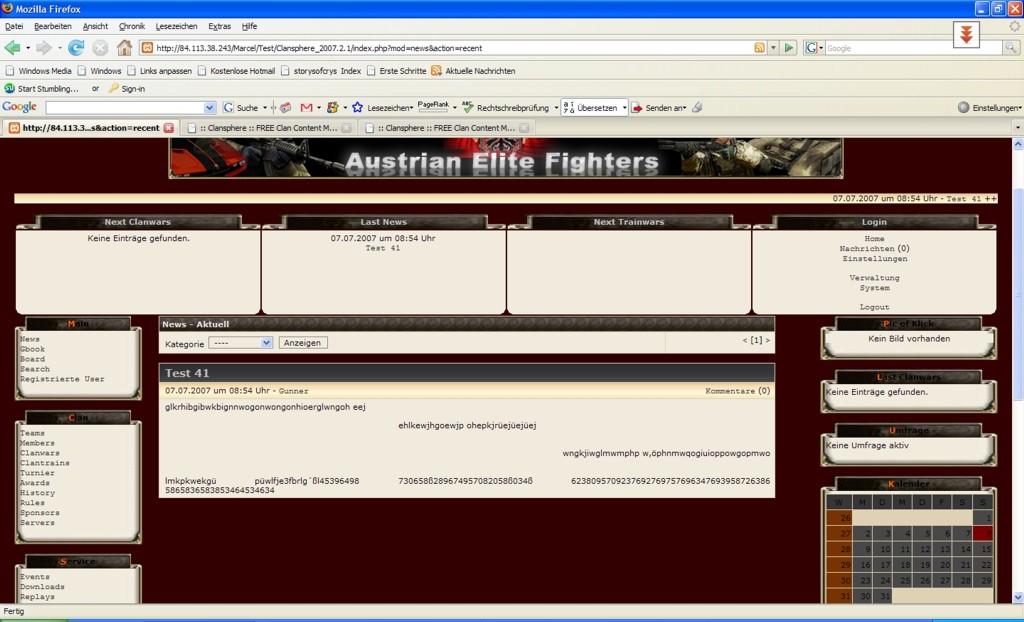
Task: Click the popup blocker icon in Google toolbar
Action: pyautogui.click(x=285, y=108)
